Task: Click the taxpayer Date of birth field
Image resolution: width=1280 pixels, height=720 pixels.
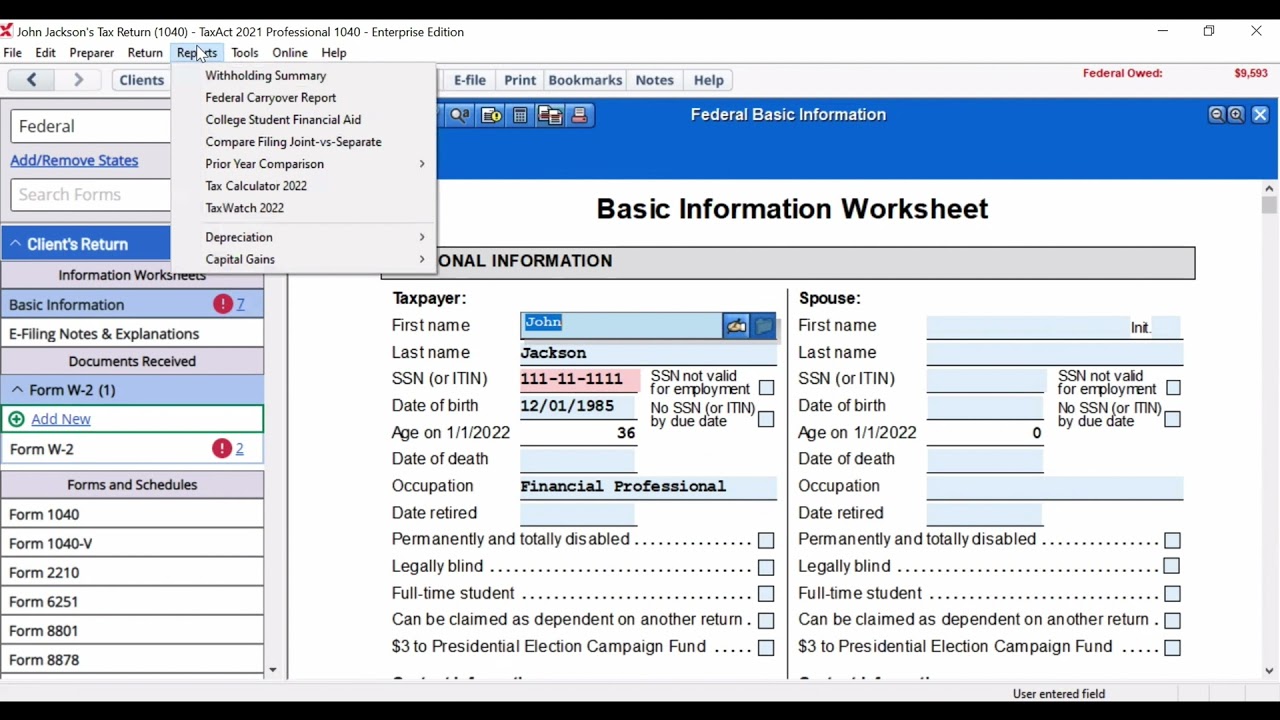Action: pyautogui.click(x=578, y=406)
